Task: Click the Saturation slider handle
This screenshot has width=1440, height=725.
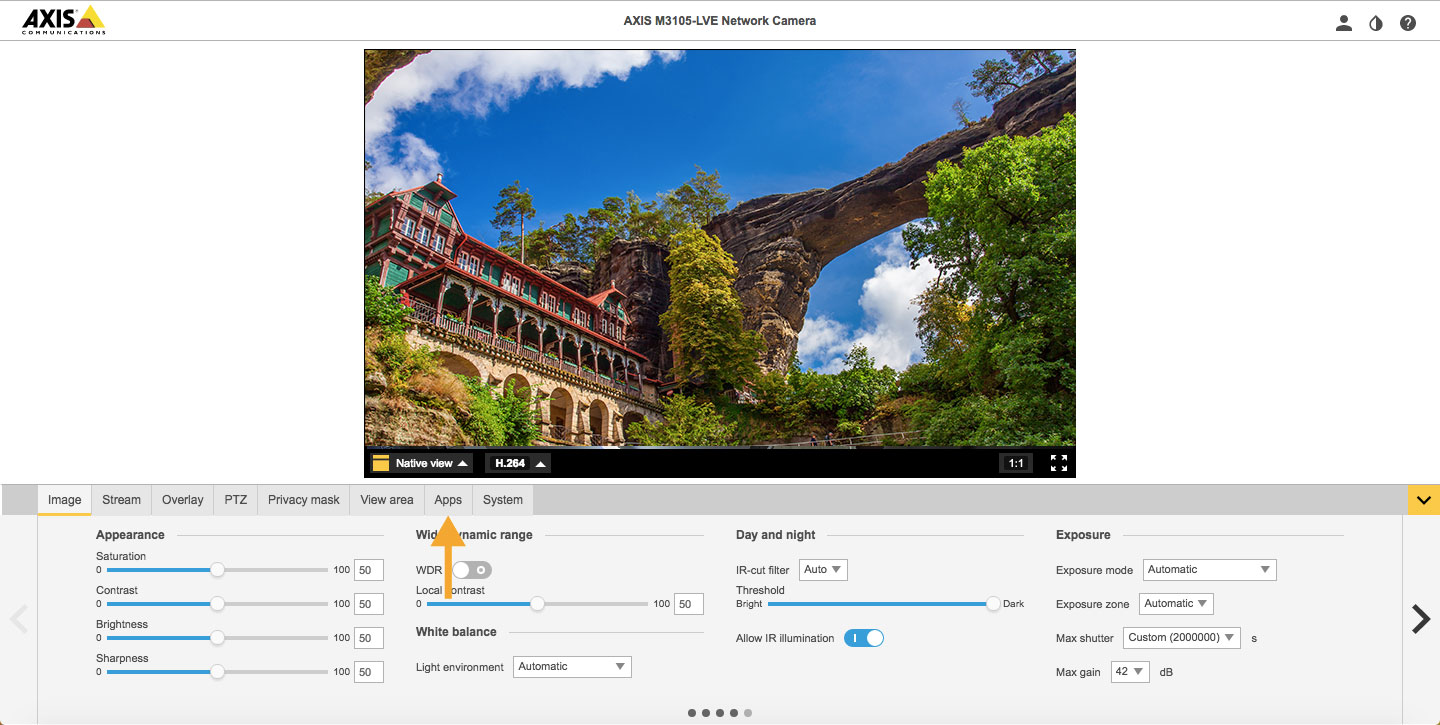Action: pyautogui.click(x=217, y=570)
